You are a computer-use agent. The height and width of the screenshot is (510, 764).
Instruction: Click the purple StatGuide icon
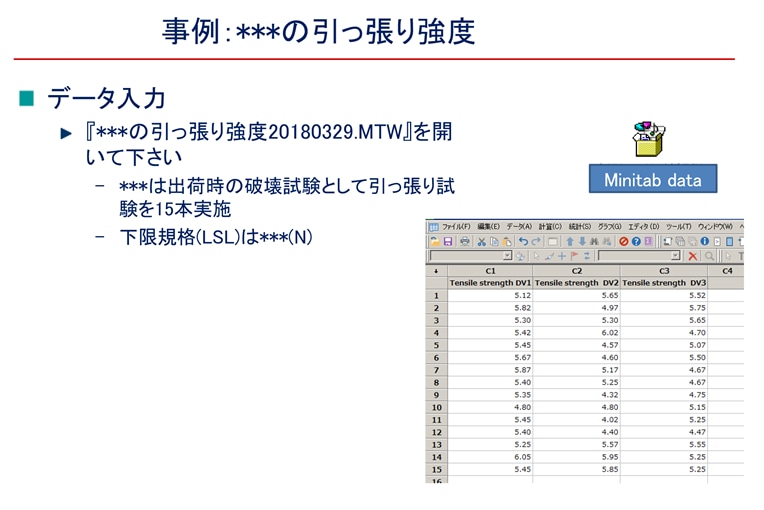click(649, 242)
